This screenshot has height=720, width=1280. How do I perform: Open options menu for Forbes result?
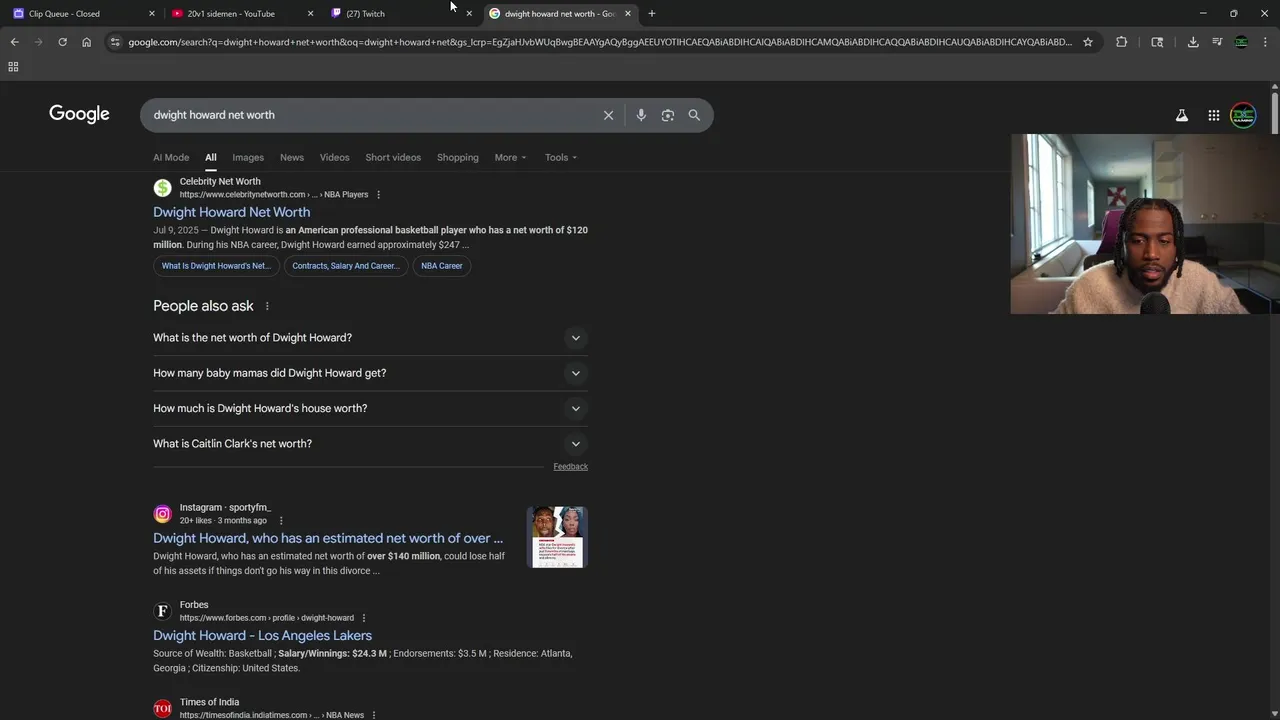(364, 618)
